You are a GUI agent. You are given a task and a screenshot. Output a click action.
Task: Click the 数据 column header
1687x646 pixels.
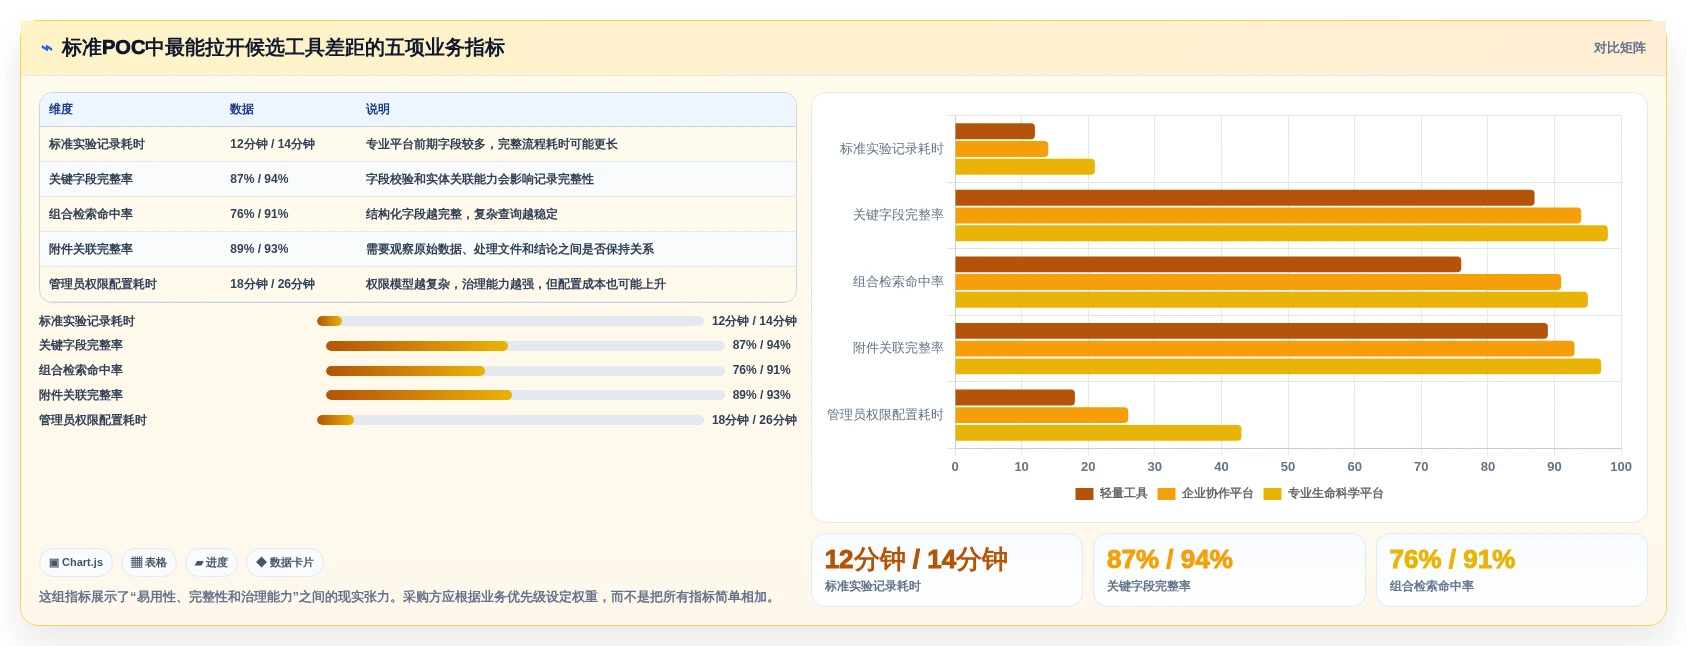click(242, 109)
